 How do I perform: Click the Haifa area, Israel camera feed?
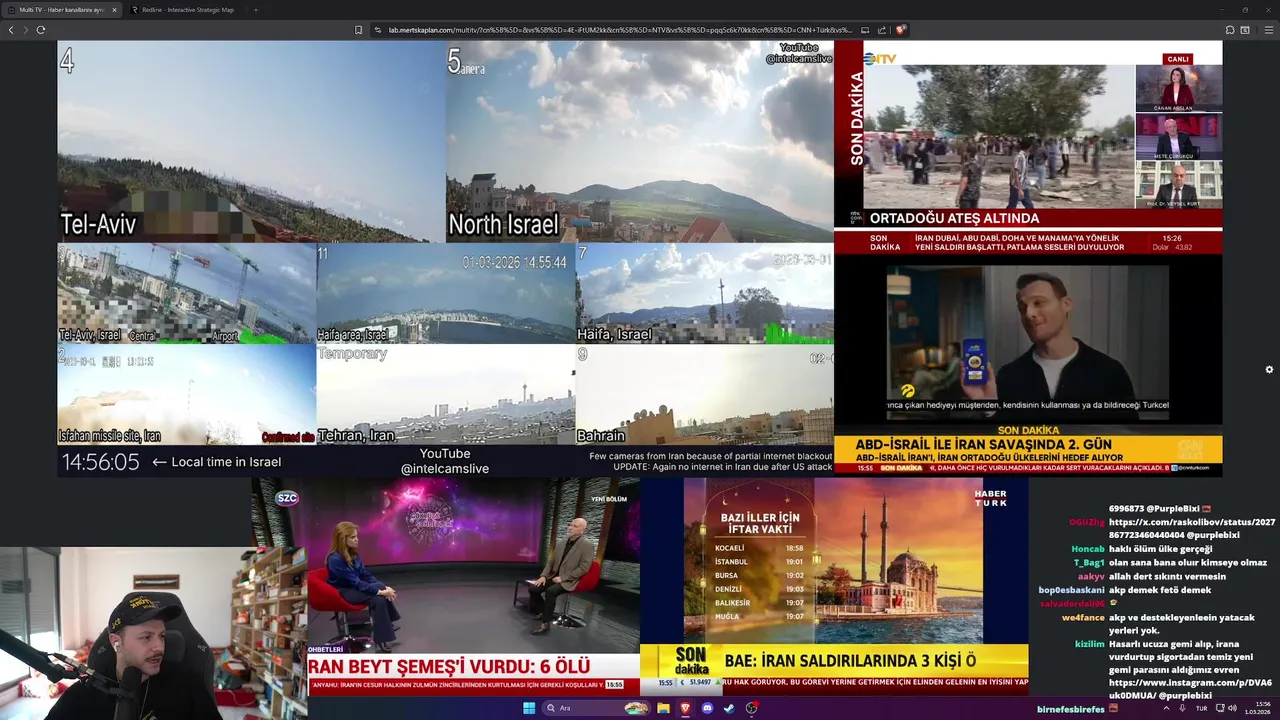pyautogui.click(x=446, y=294)
